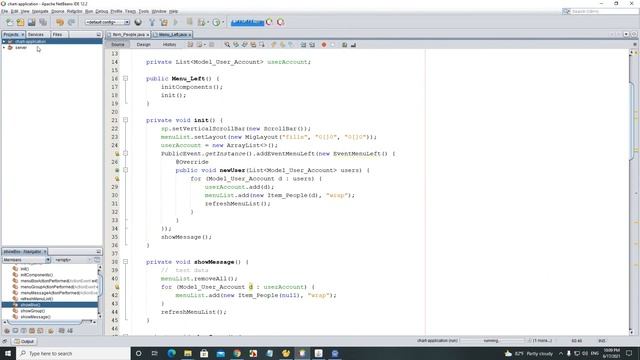Click the Run Project play icon
Viewport: 640px width, 360px height.
[176, 22]
